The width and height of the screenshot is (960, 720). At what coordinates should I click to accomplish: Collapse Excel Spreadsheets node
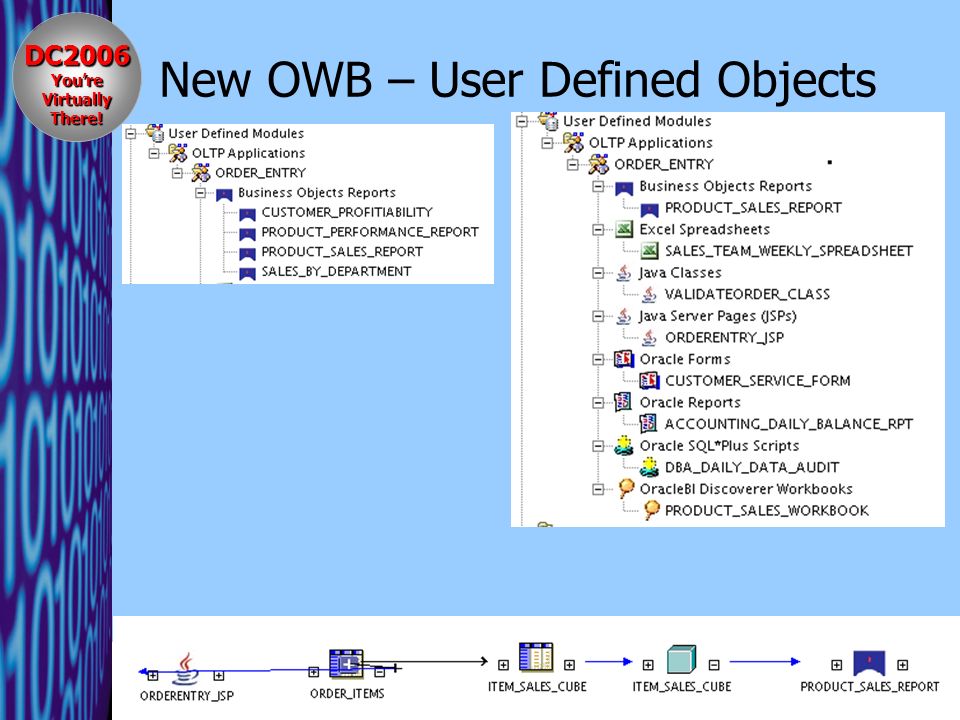598,230
